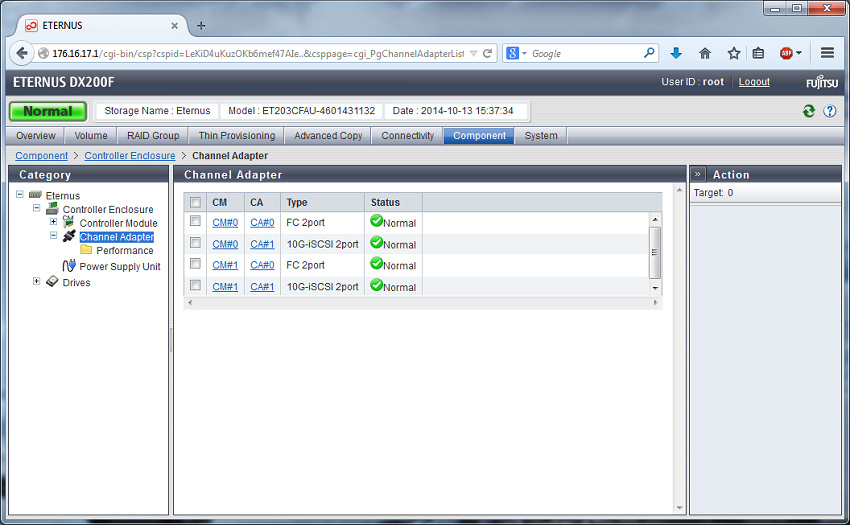The image size is (850, 525).
Task: Close the ETERNUS browser tab
Action: 175,25
